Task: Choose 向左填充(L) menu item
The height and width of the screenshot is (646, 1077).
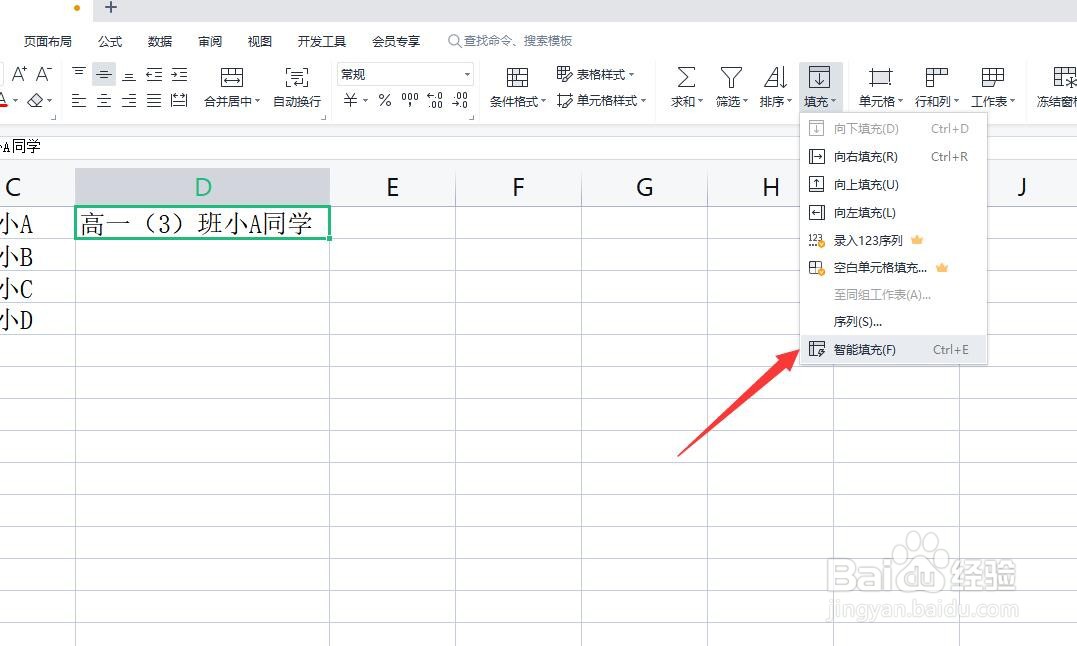Action: 894,213
